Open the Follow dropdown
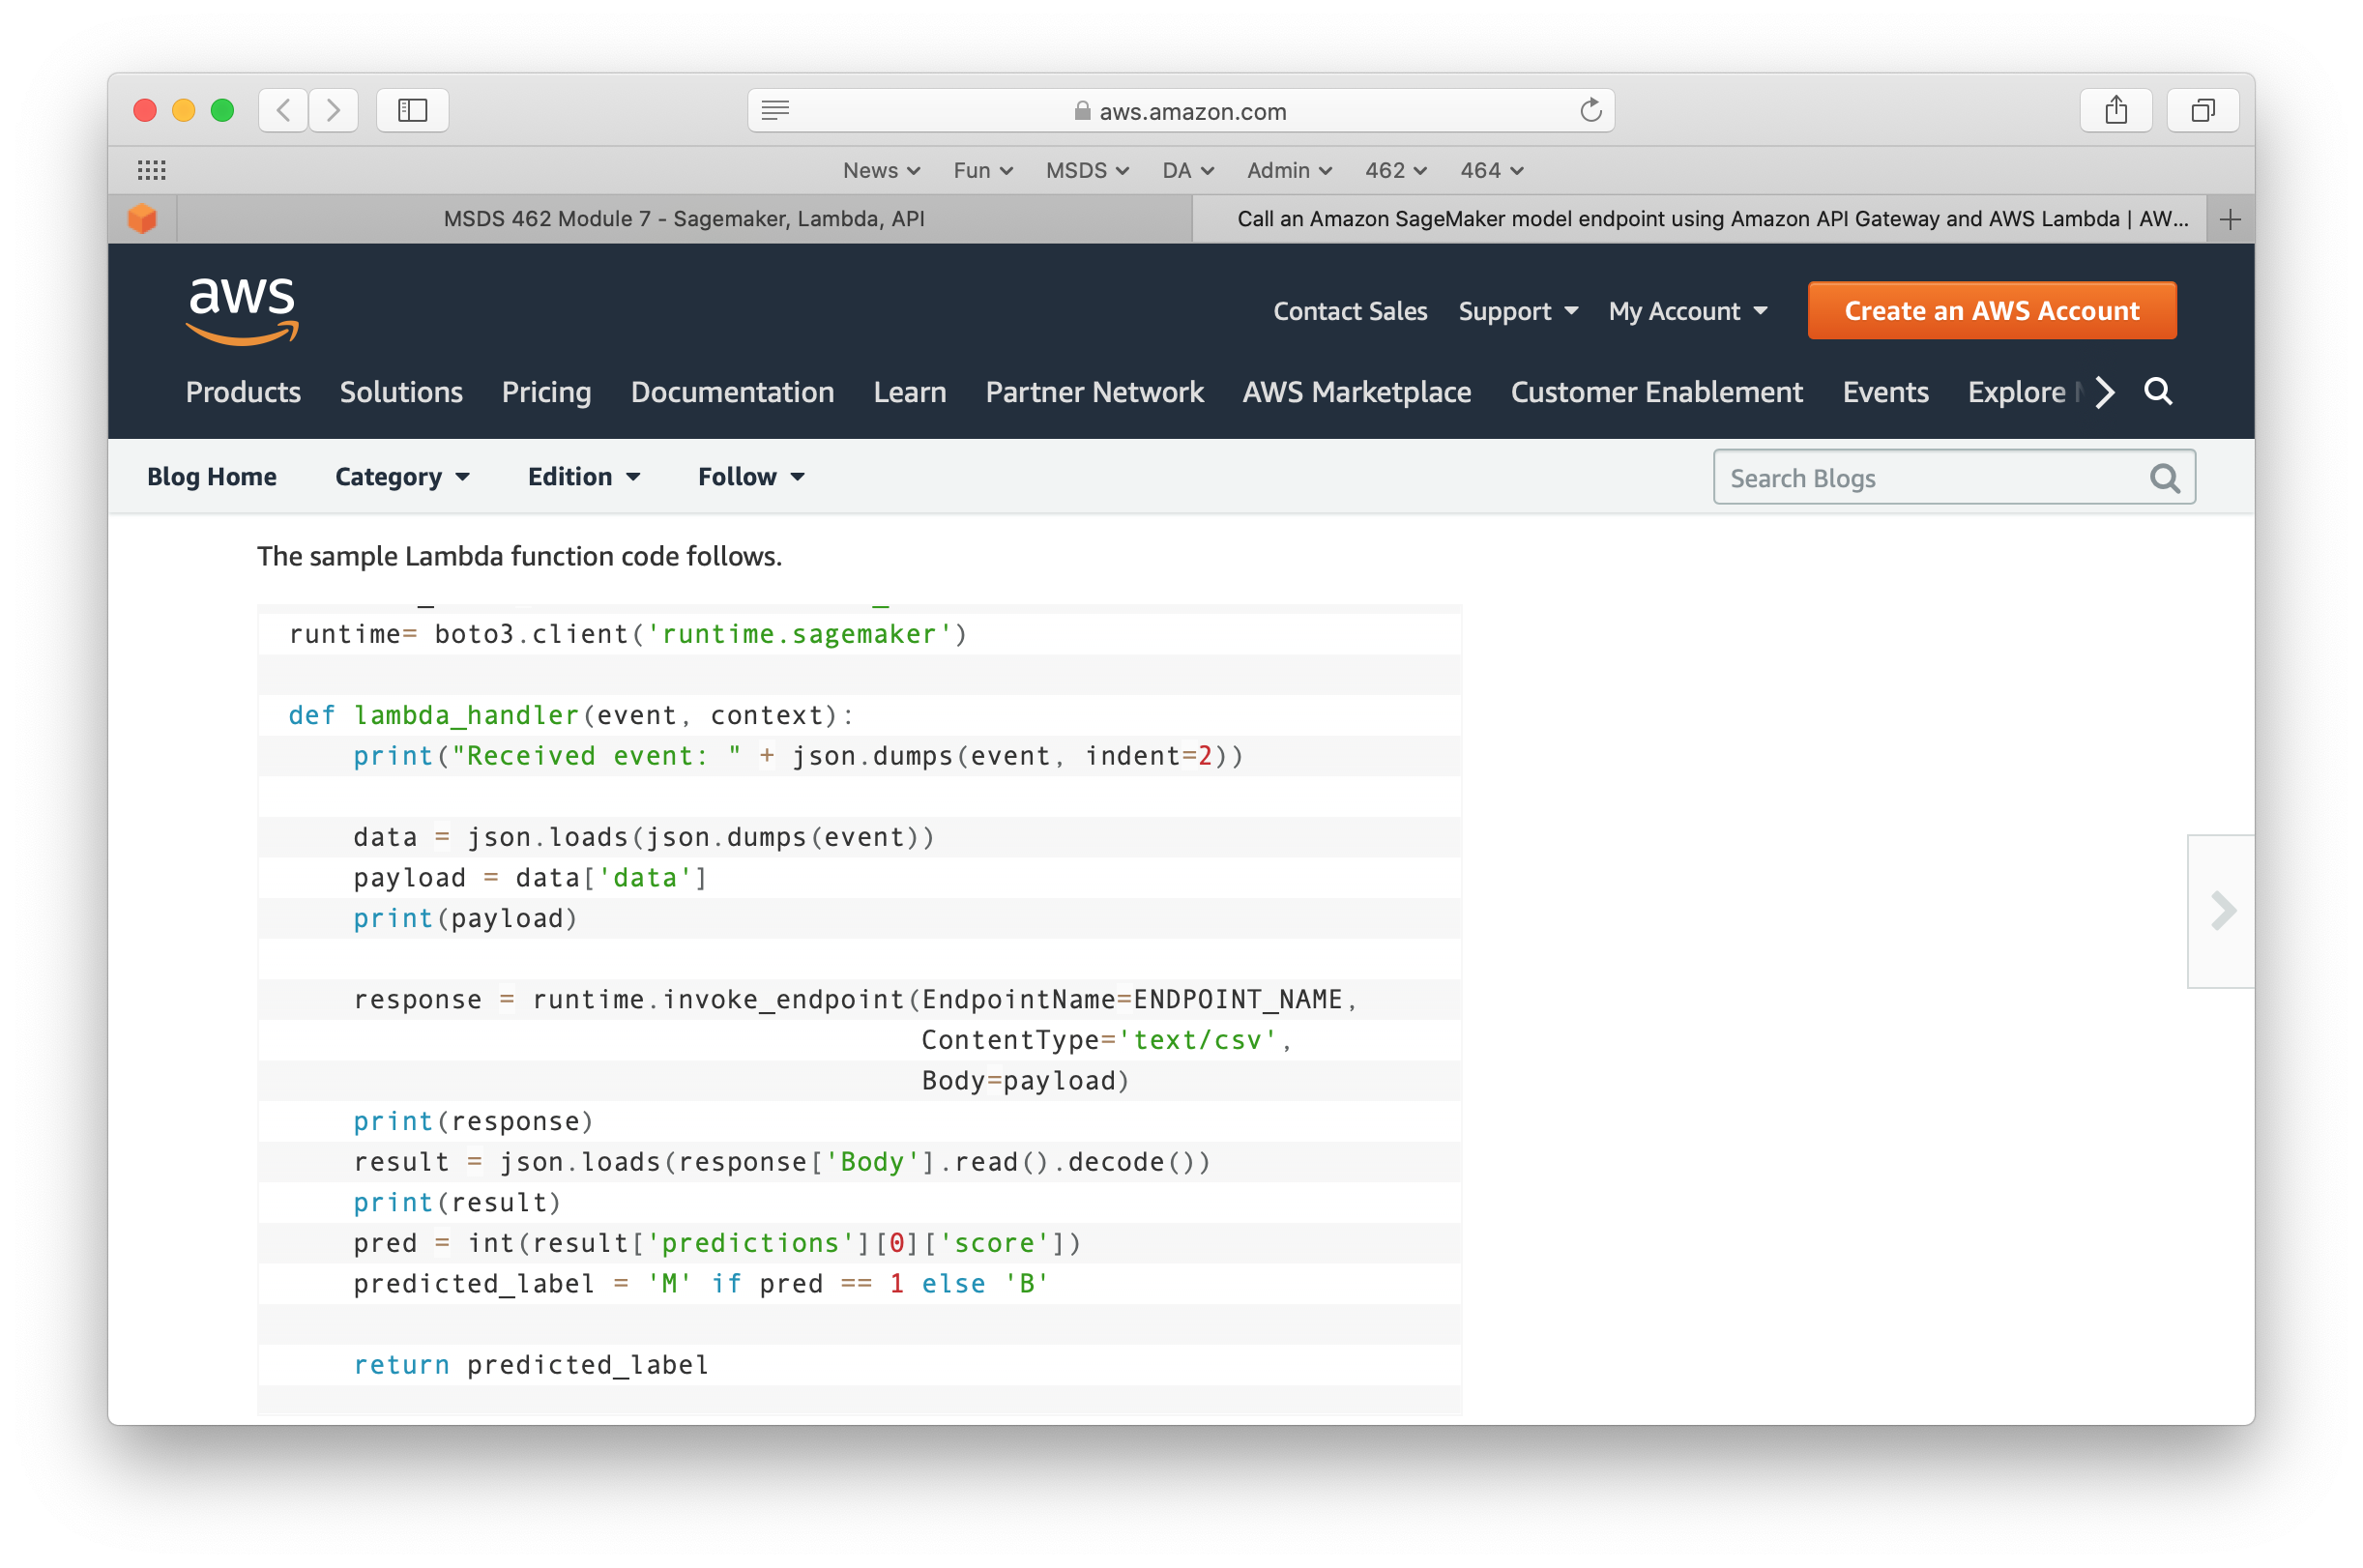The height and width of the screenshot is (1568, 2363). tap(751, 477)
